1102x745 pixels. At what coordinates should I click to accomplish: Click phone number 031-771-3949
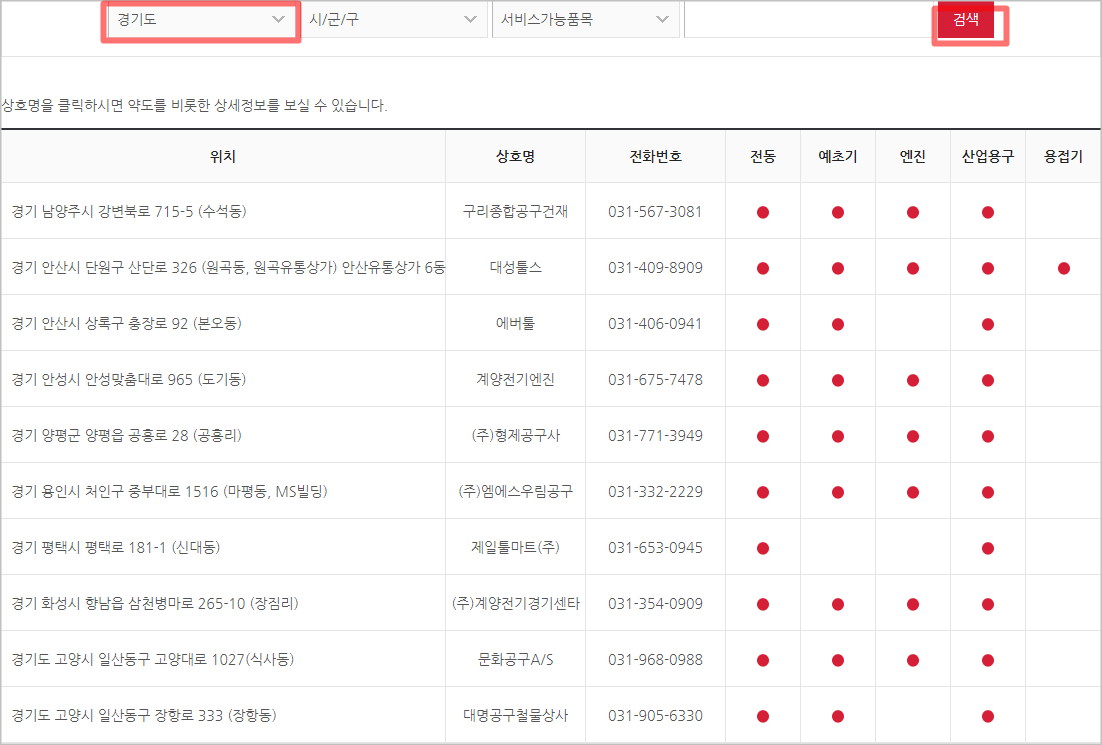click(x=655, y=436)
